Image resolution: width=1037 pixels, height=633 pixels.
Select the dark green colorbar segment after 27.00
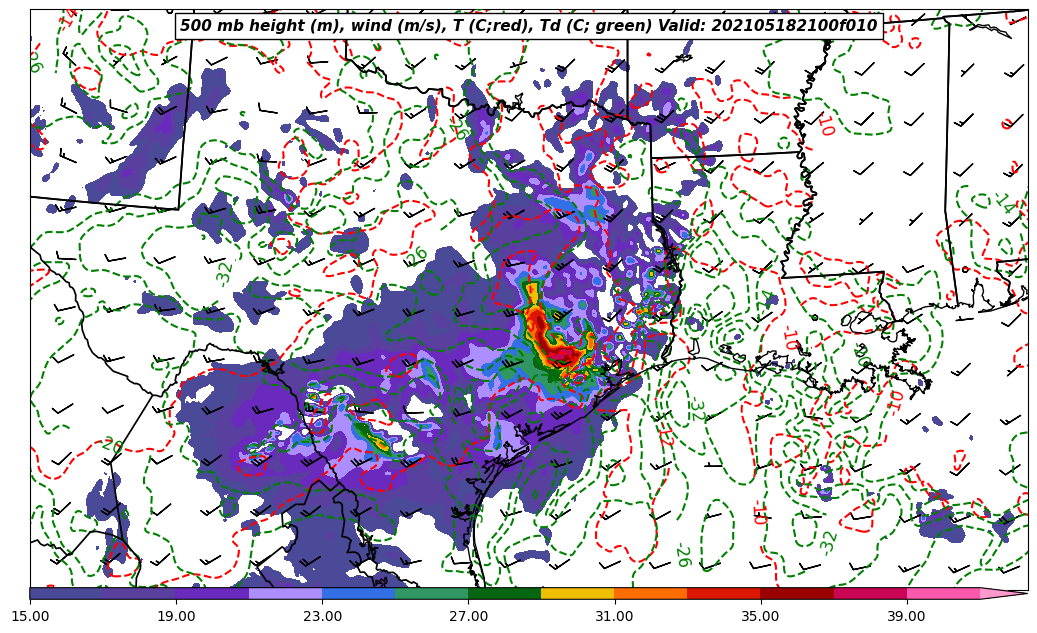point(505,593)
